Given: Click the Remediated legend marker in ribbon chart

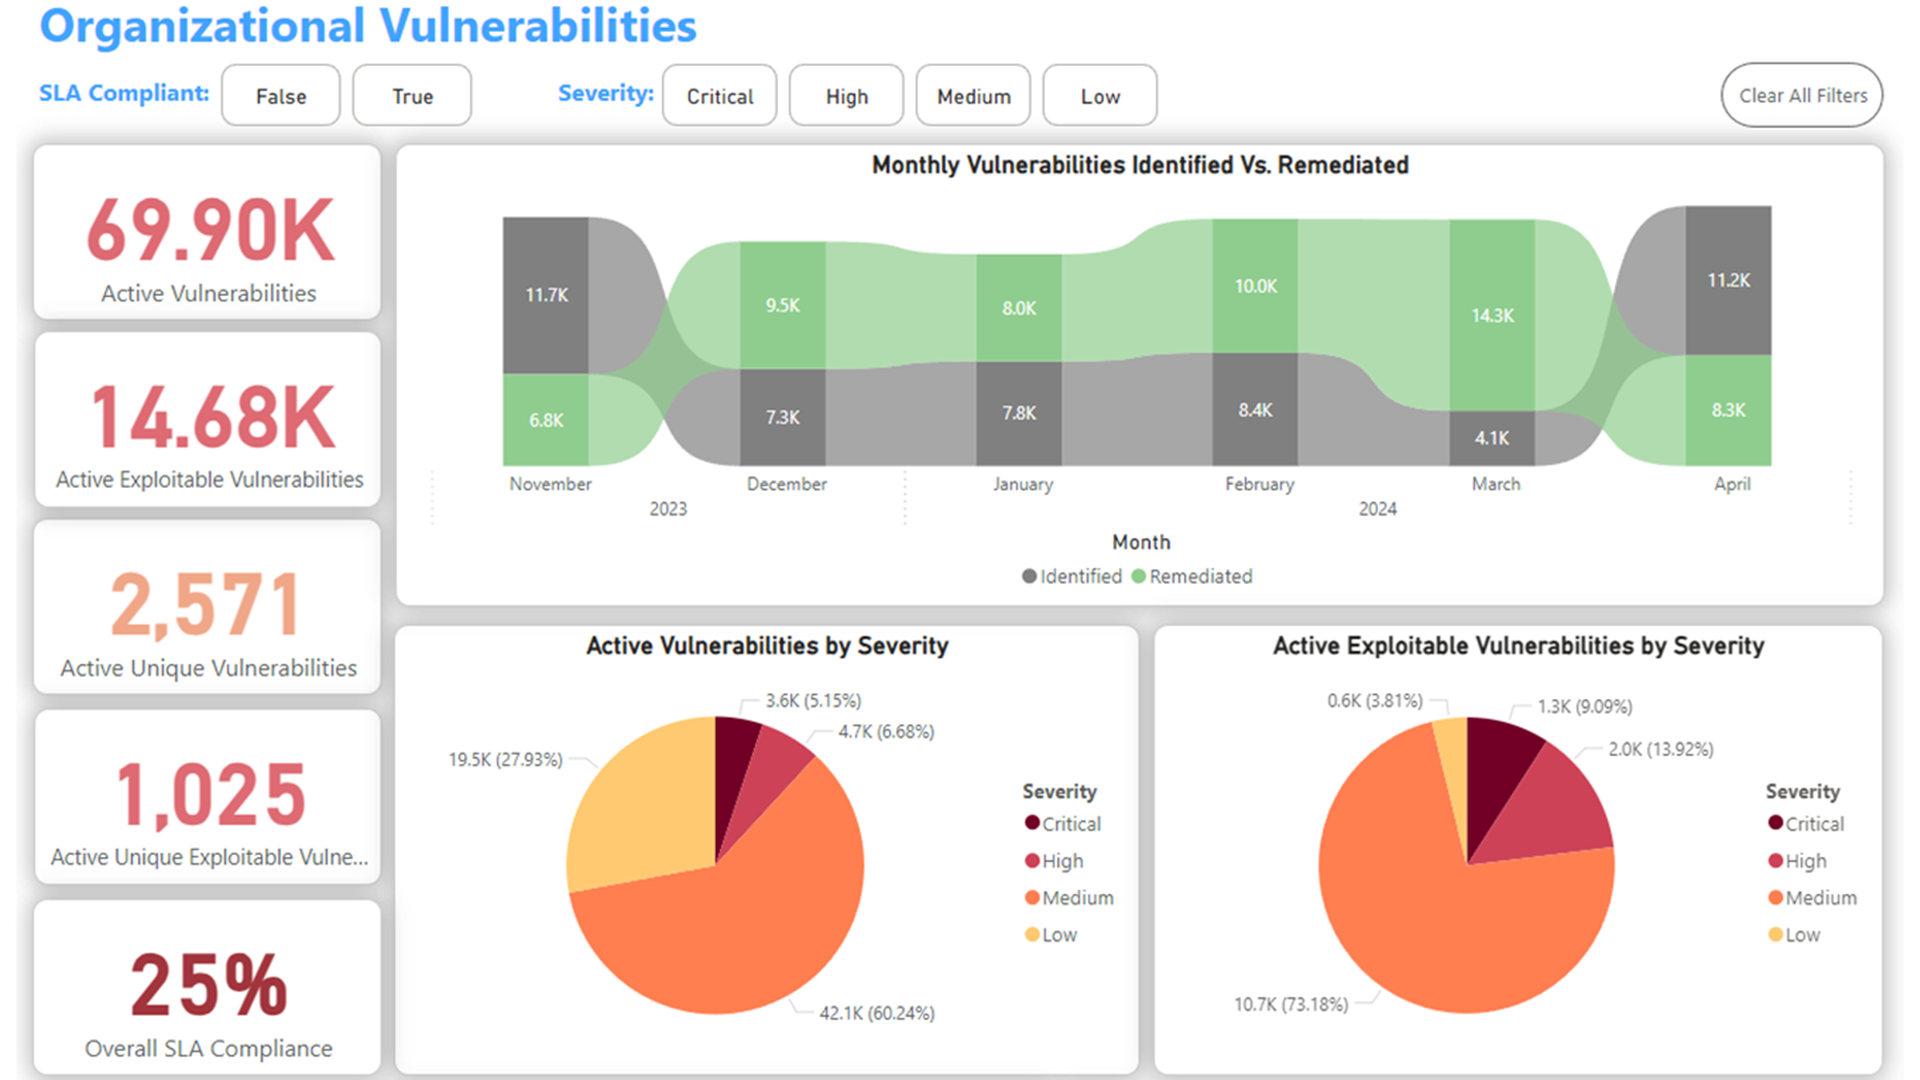Looking at the screenshot, I should 1138,576.
